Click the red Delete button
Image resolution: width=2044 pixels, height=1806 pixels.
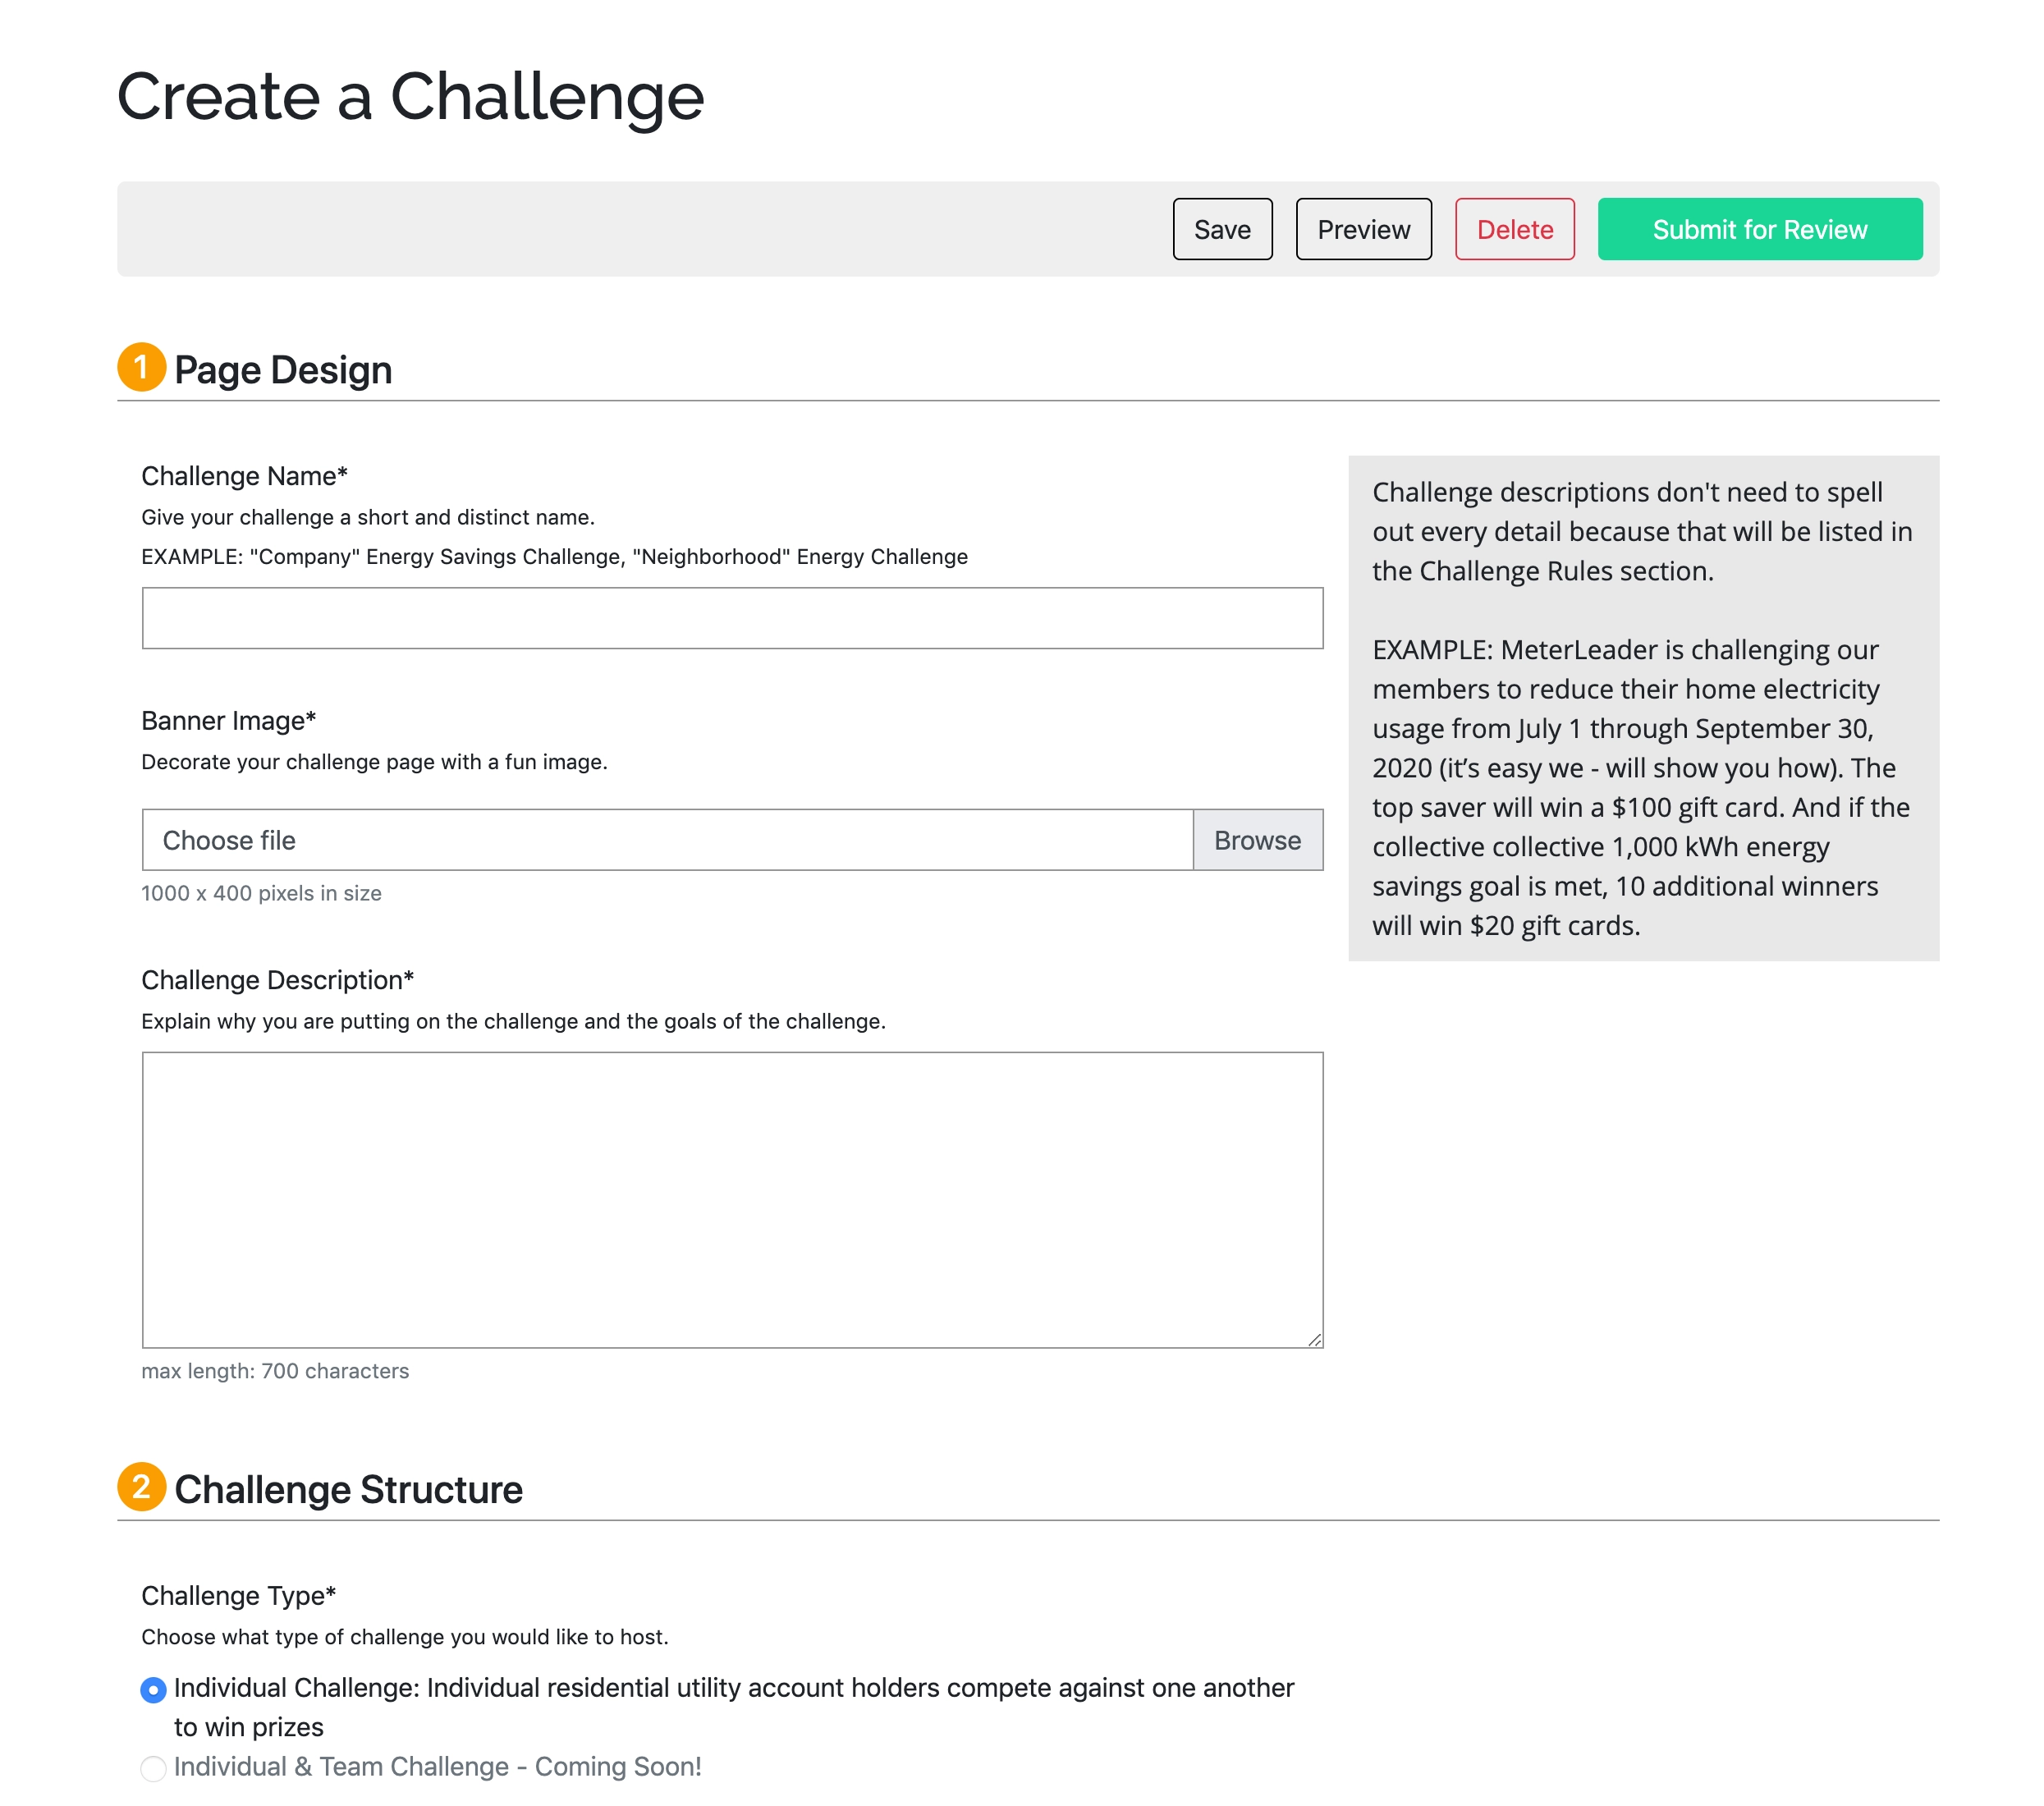pos(1514,229)
